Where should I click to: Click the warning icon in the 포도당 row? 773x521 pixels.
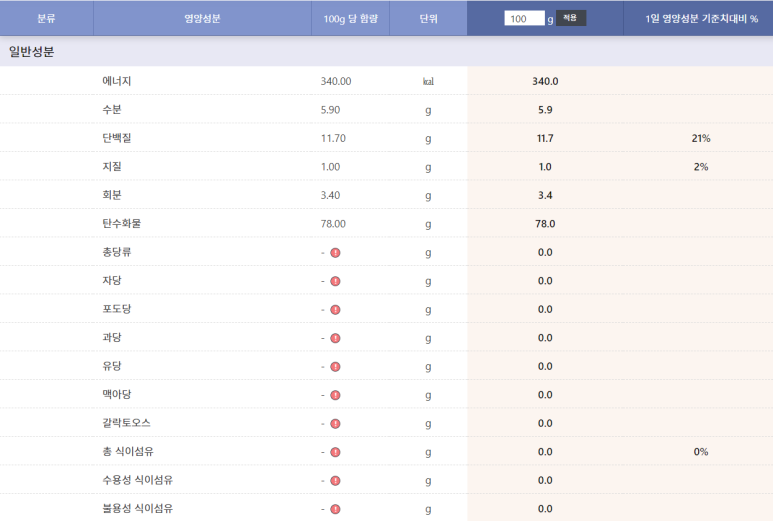click(335, 310)
